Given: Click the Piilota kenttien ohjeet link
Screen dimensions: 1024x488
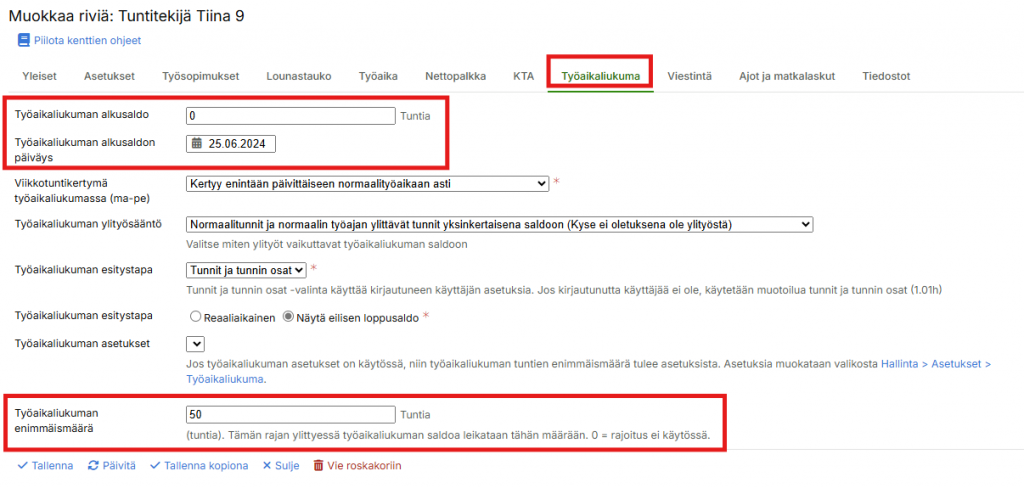Looking at the screenshot, I should (87, 41).
